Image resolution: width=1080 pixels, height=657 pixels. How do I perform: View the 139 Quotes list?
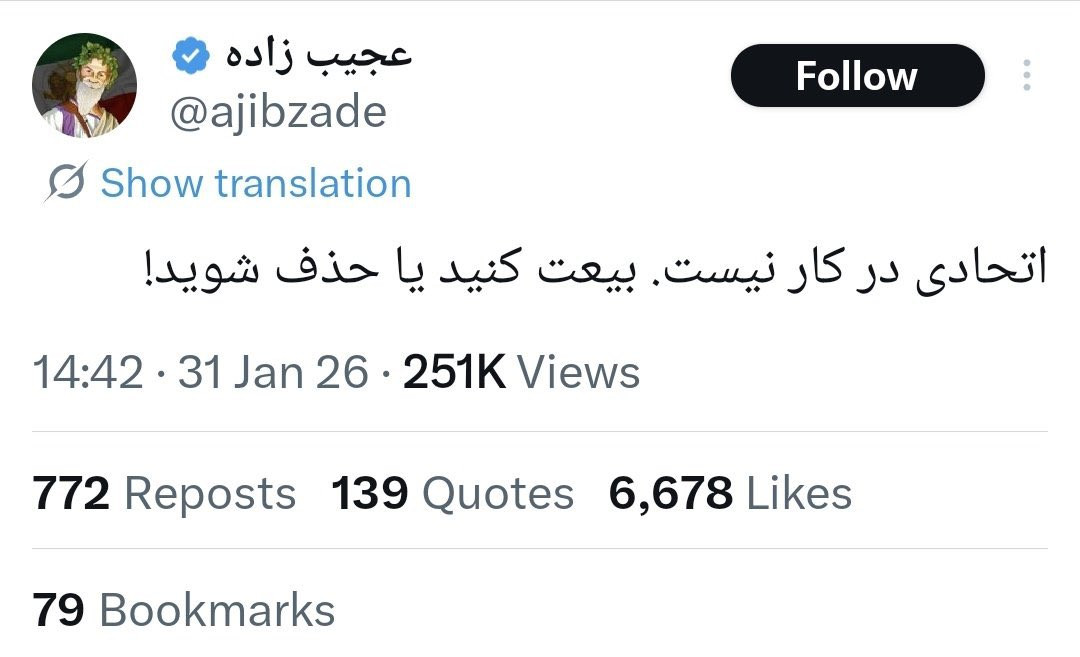click(x=453, y=494)
